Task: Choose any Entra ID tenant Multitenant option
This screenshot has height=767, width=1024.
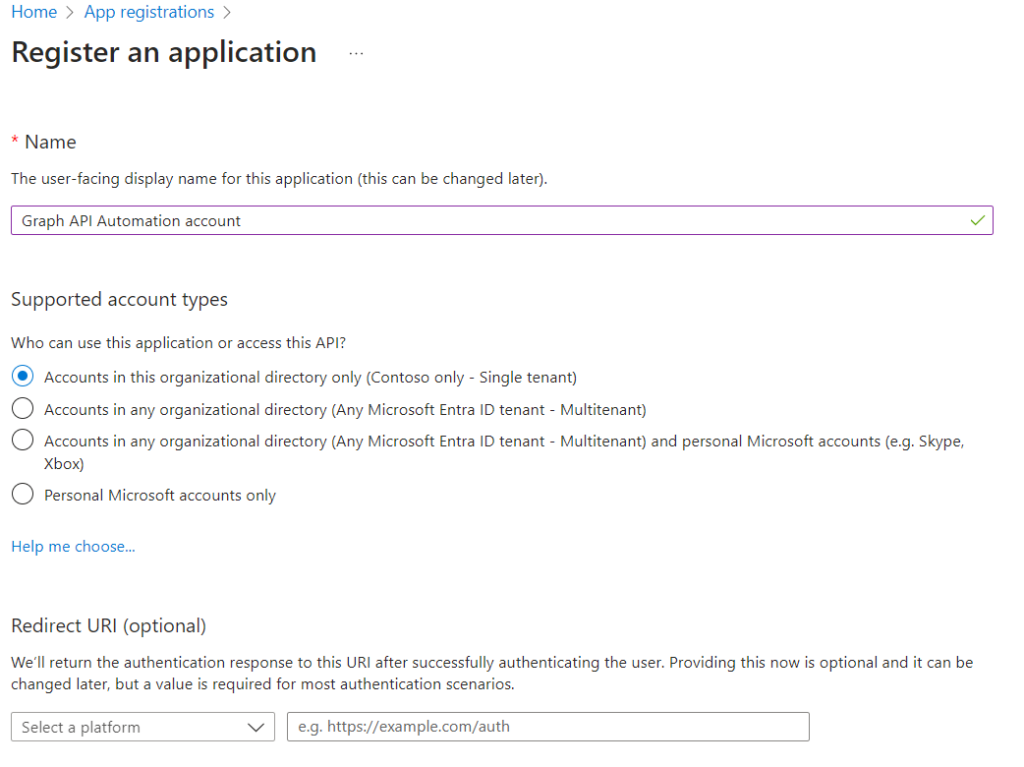Action: click(23, 409)
